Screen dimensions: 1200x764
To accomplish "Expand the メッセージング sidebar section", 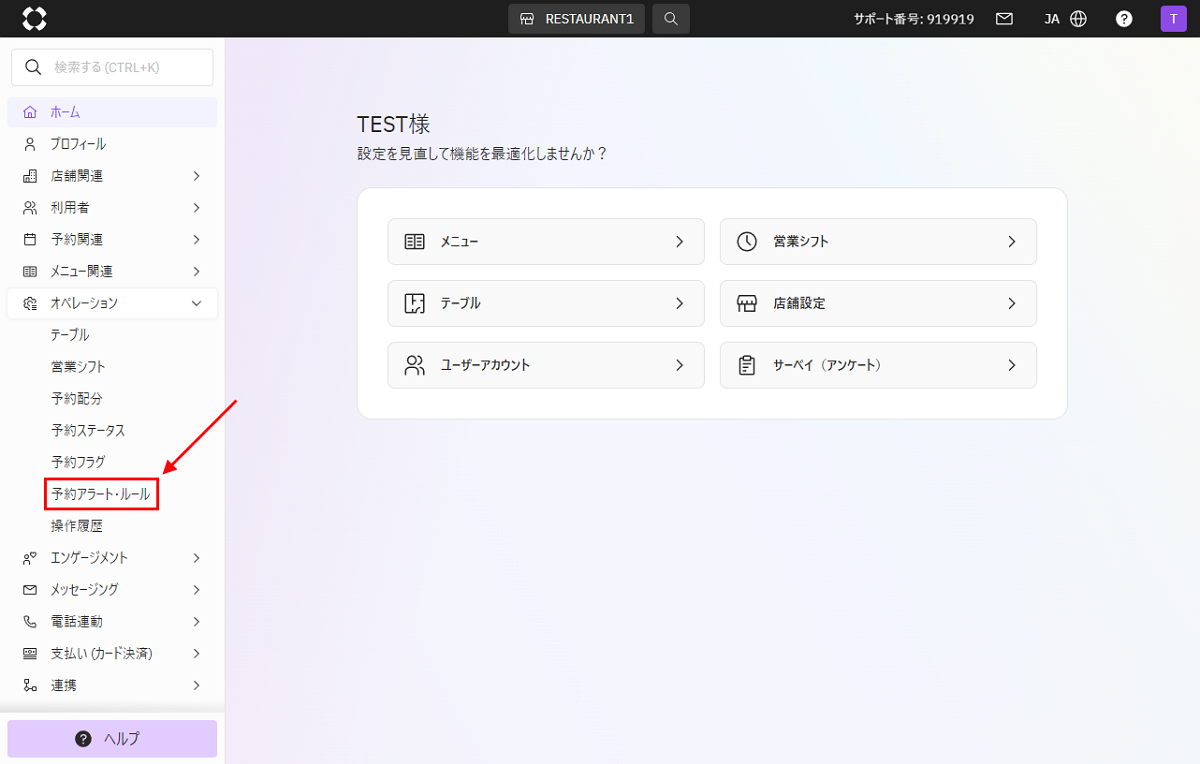I will (x=112, y=590).
